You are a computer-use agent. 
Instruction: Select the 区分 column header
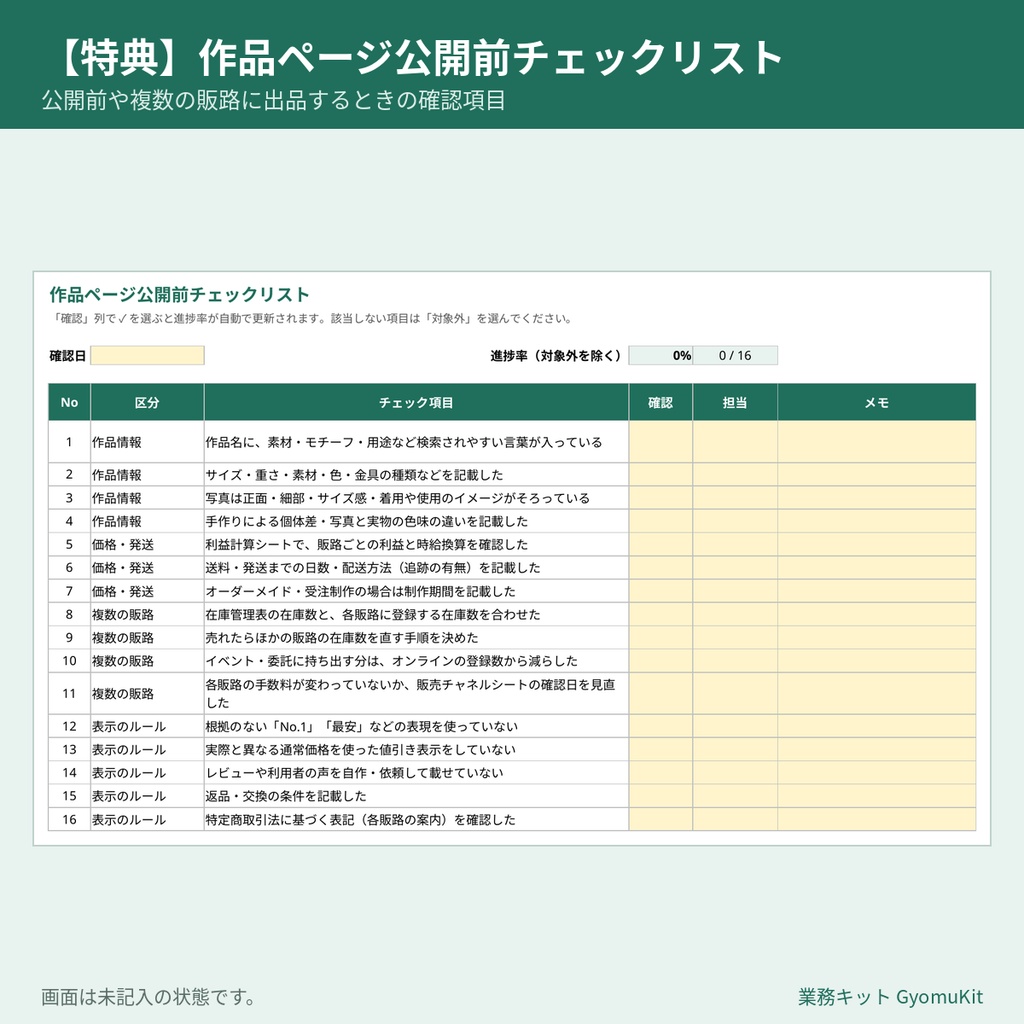coord(147,402)
